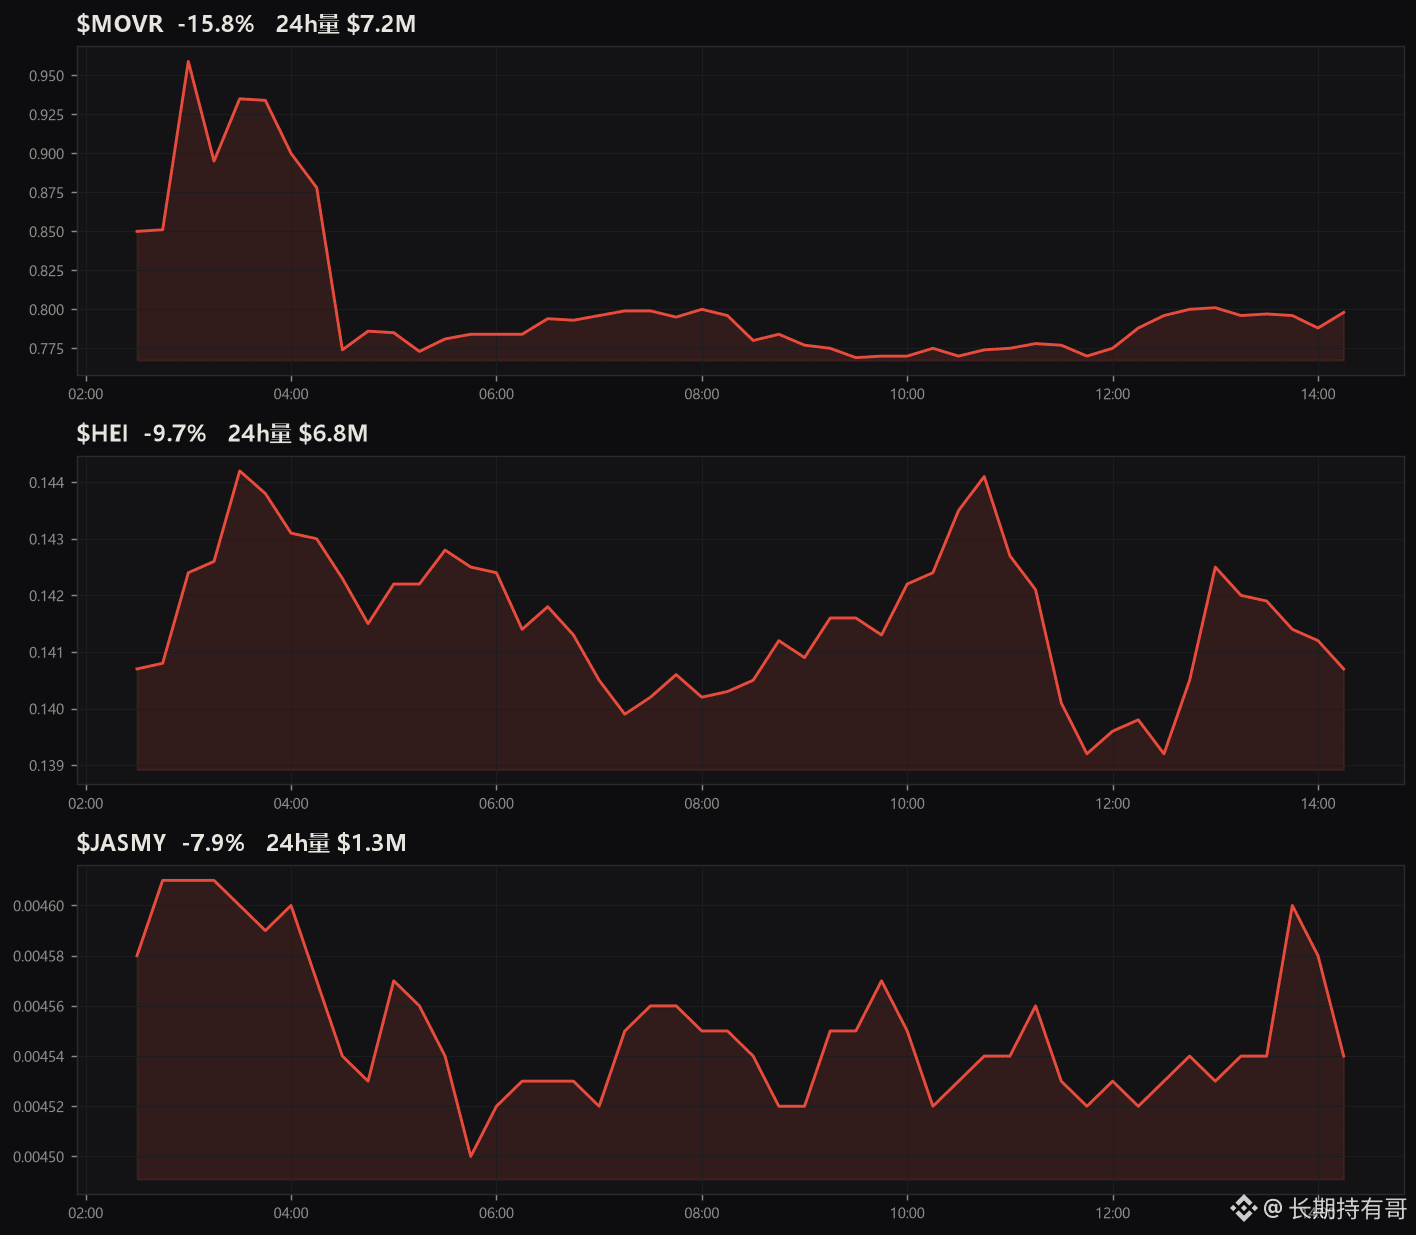Select the -15.8% change value
This screenshot has width=1416, height=1235.
tap(216, 24)
